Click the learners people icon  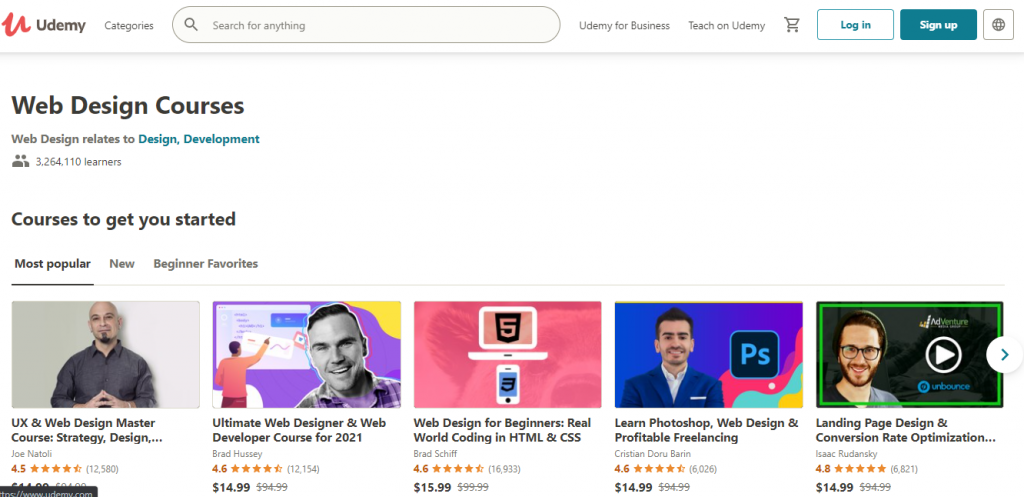(x=21, y=161)
